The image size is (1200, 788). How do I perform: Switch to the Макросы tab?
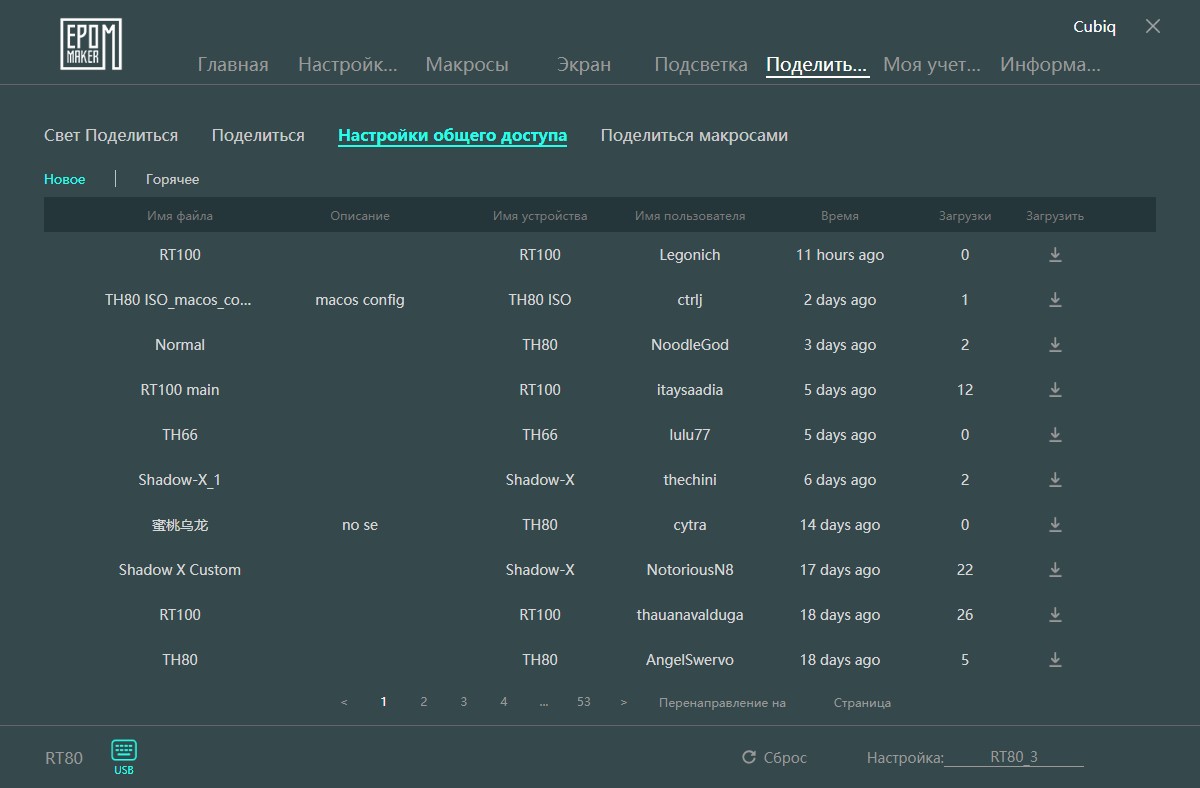(467, 65)
